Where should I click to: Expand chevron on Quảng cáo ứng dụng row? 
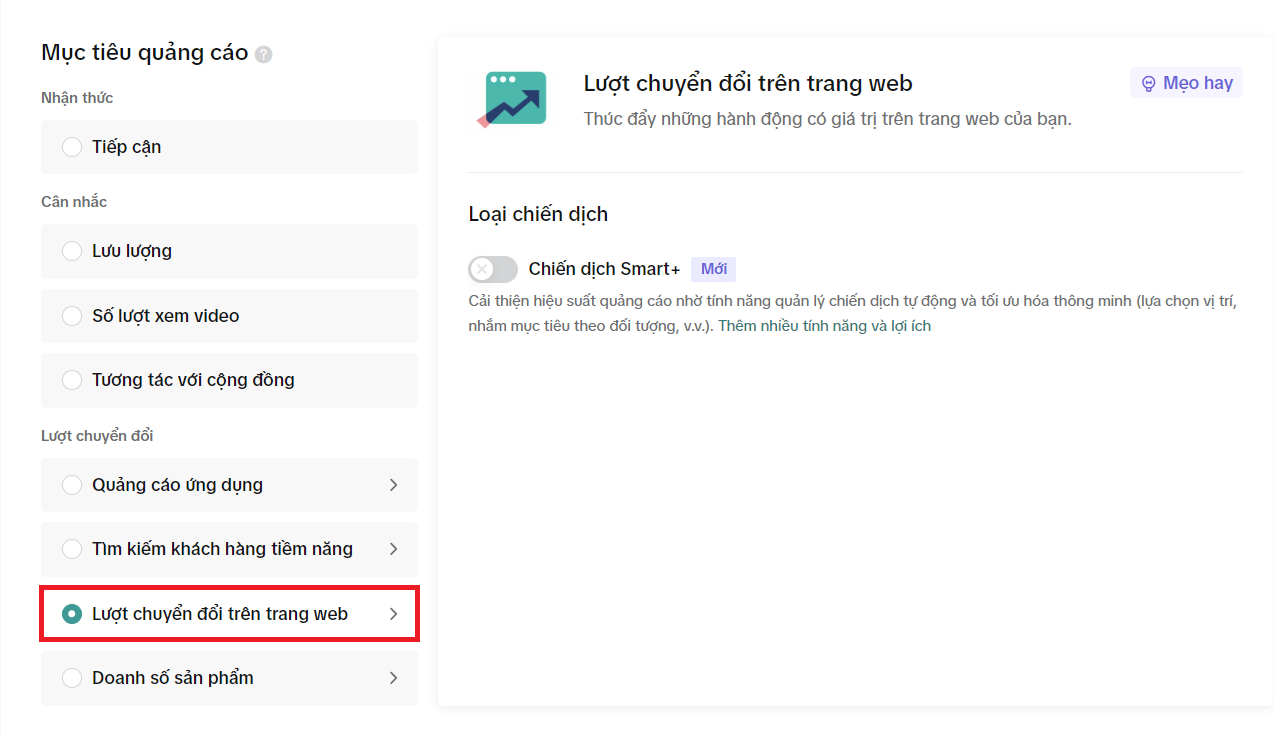click(x=393, y=485)
